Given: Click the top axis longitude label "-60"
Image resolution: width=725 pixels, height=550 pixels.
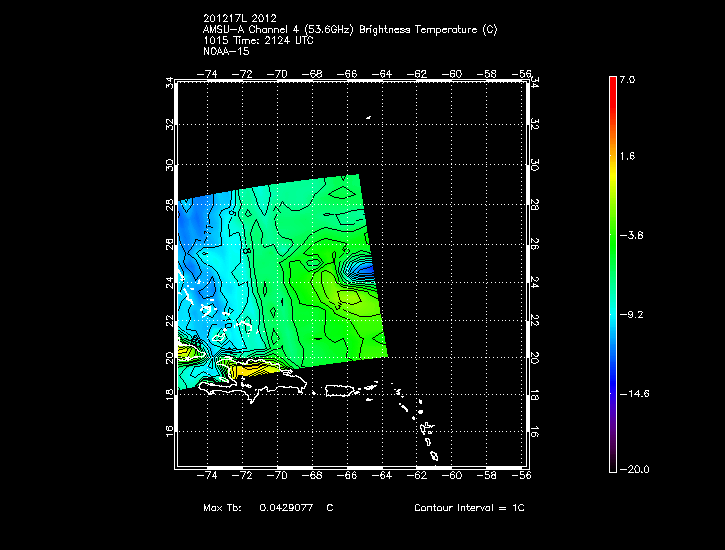Looking at the screenshot, I should click(452, 74).
